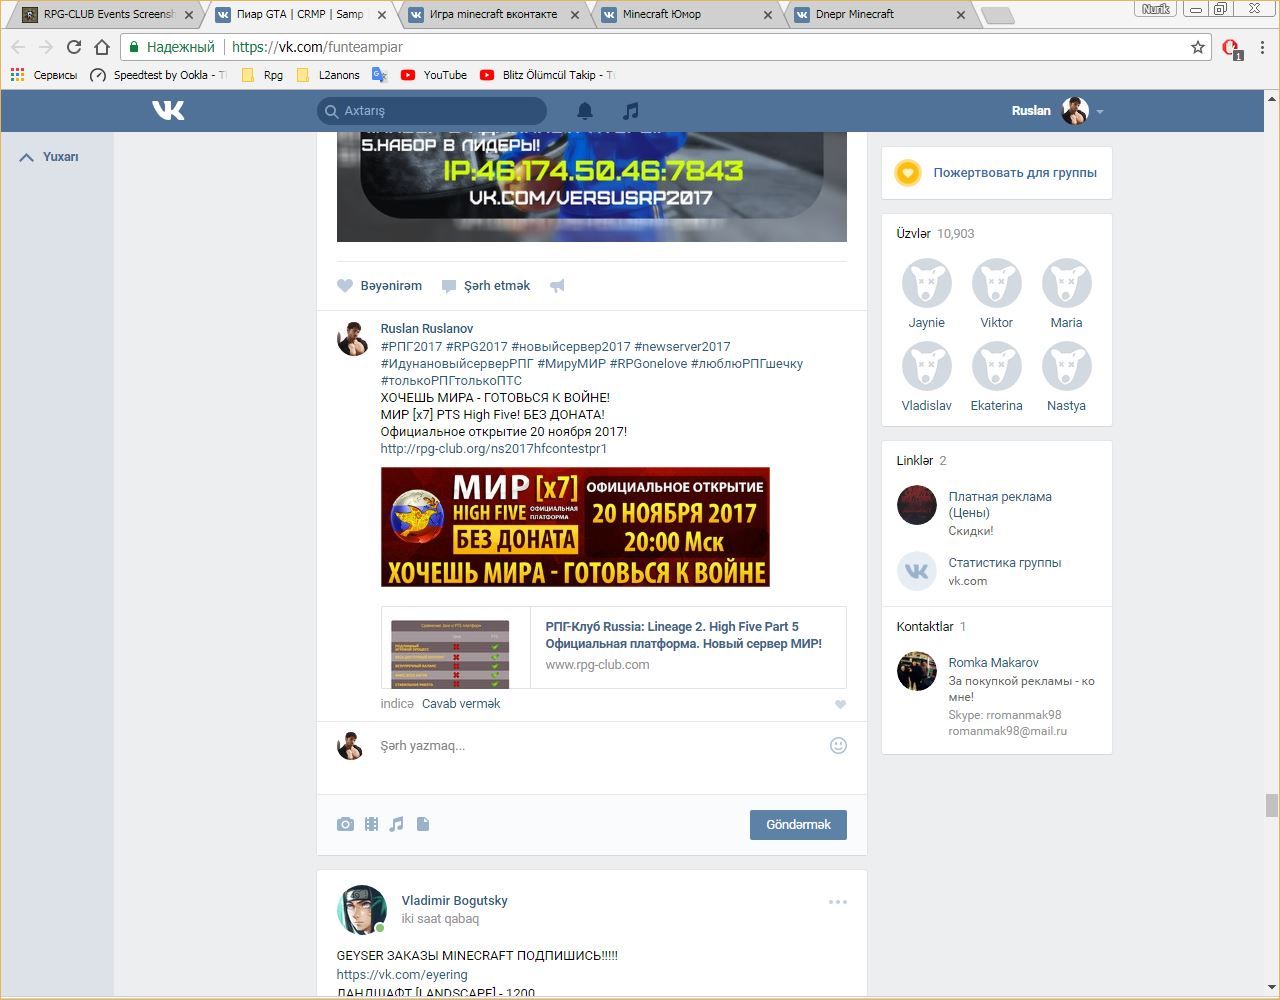Click the search field Axtarış
1280x1000 pixels.
pyautogui.click(x=432, y=111)
